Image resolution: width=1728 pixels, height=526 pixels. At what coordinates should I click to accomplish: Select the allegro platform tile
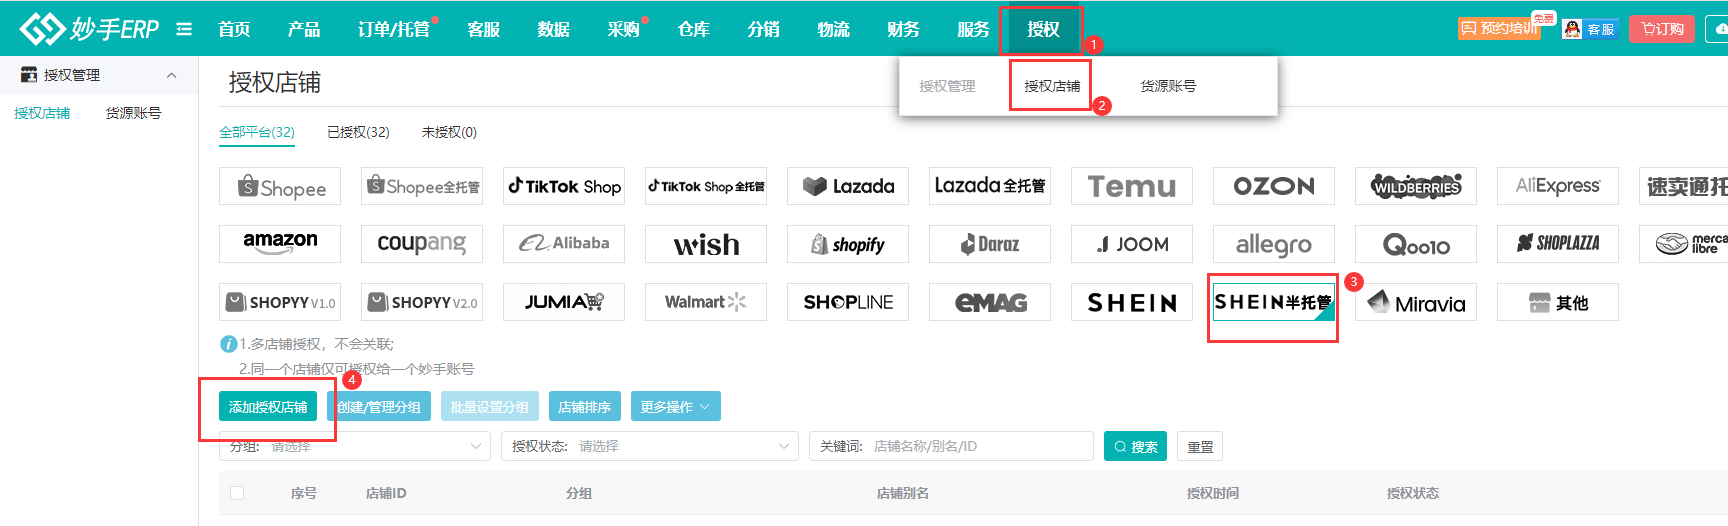click(x=1274, y=244)
